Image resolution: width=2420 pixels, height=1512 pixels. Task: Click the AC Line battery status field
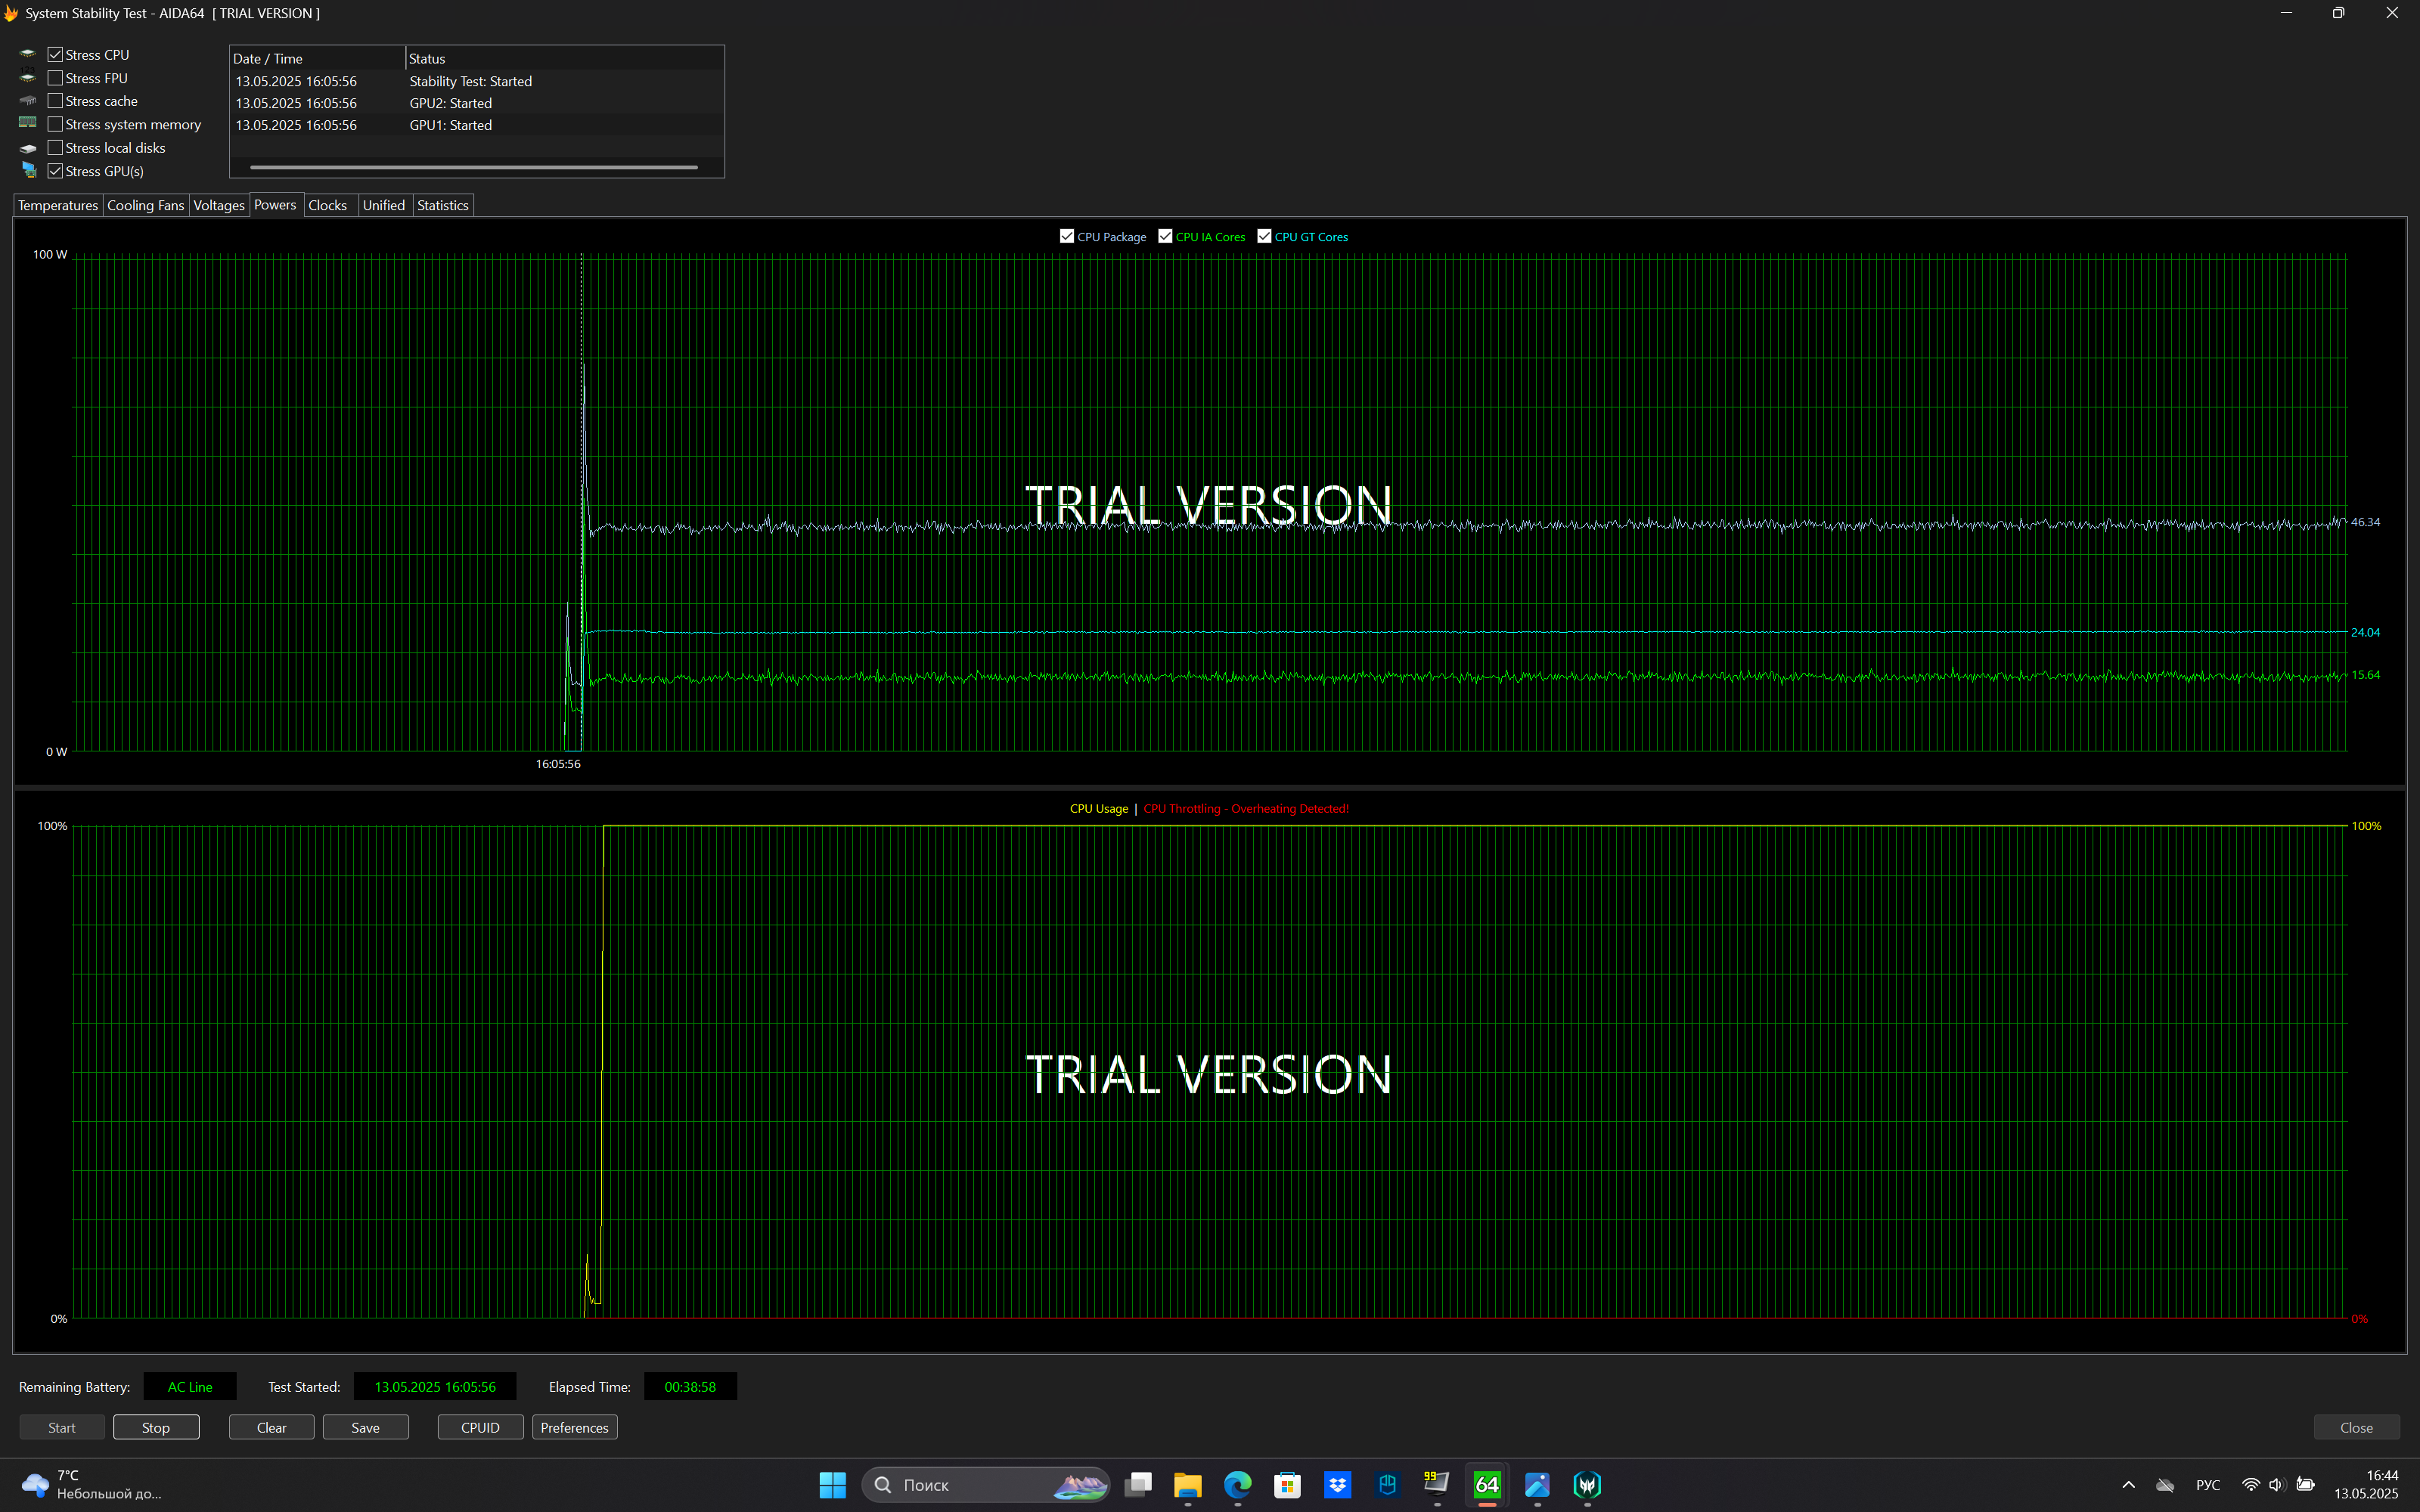point(190,1386)
